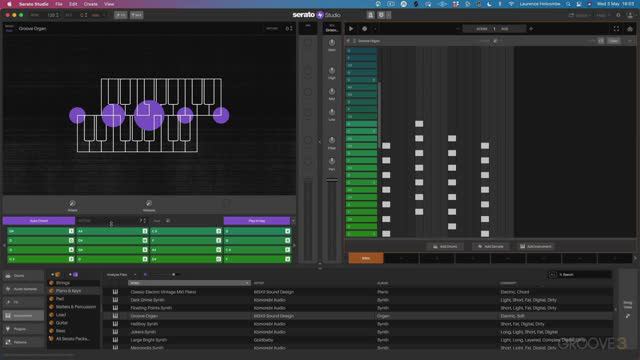Select the Piano & Keys pack
The height and width of the screenshot is (360, 640).
(69, 291)
